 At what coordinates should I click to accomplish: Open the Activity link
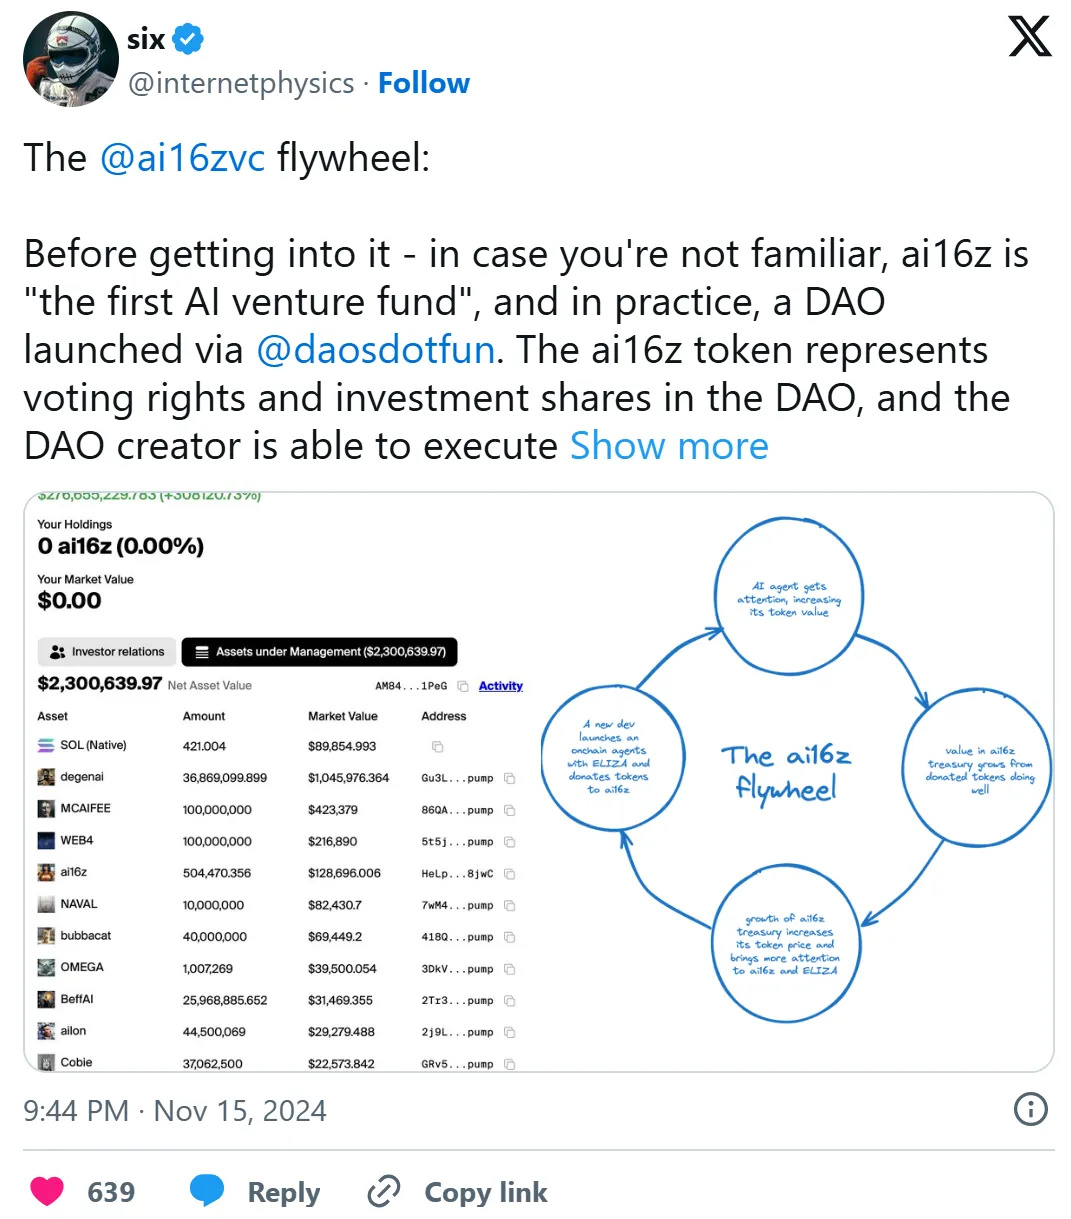click(500, 686)
